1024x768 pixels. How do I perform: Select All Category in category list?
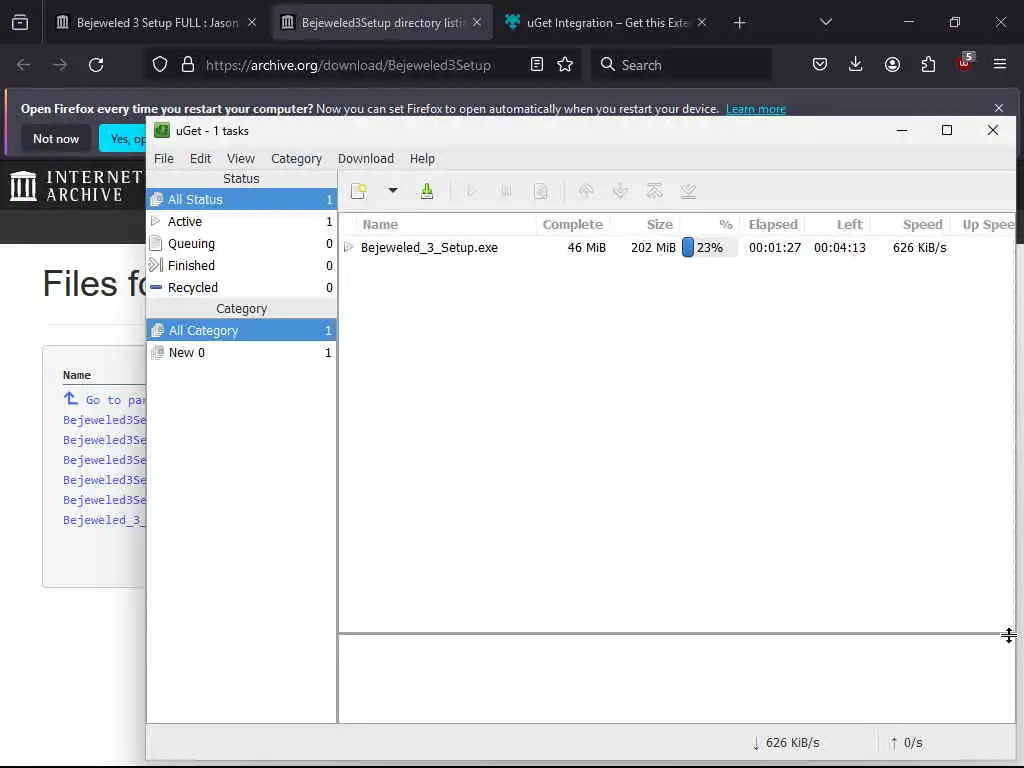pyautogui.click(x=242, y=330)
